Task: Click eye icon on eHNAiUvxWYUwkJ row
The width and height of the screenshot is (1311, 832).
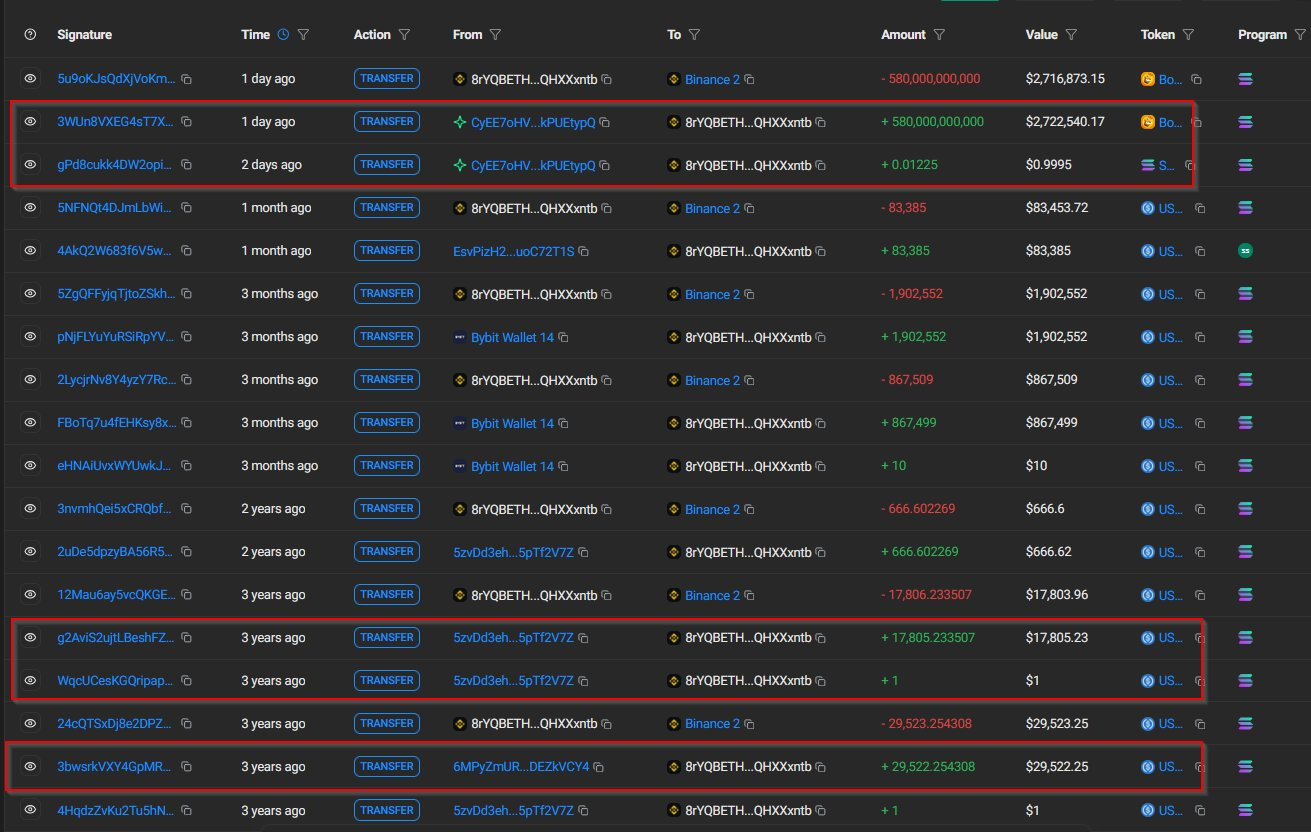Action: pyautogui.click(x=30, y=465)
